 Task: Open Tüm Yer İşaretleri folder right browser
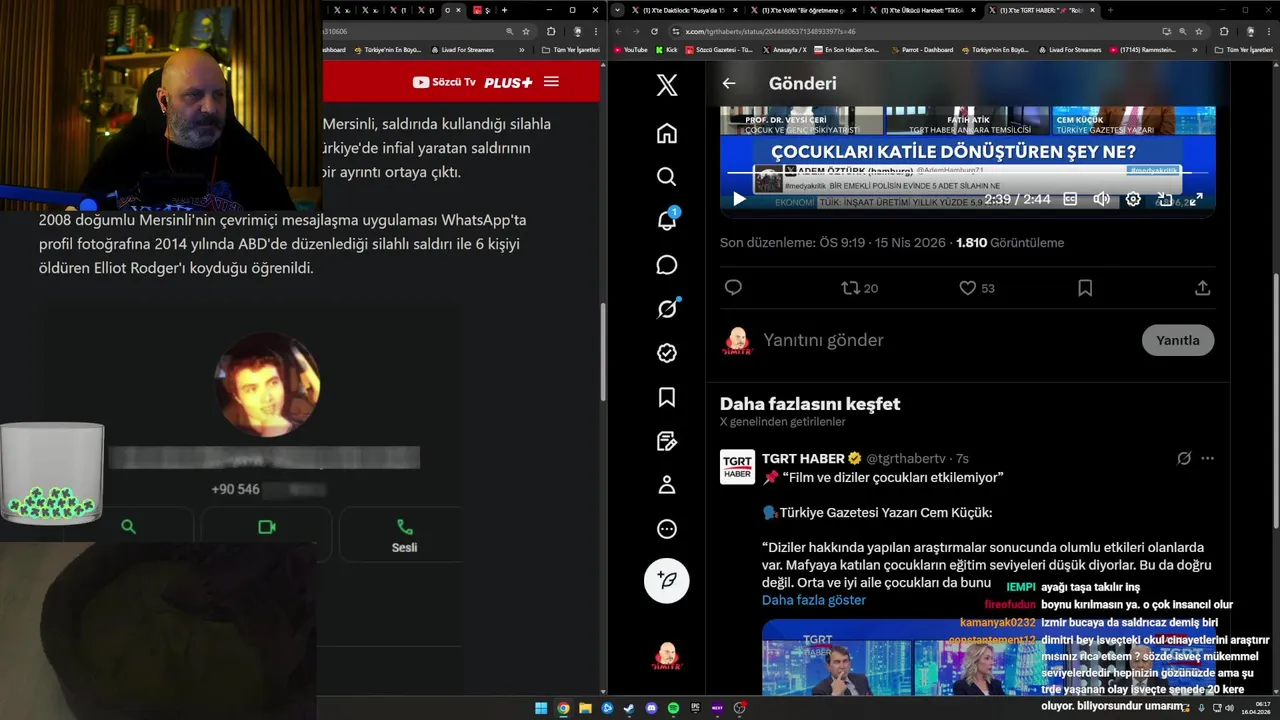point(1243,49)
